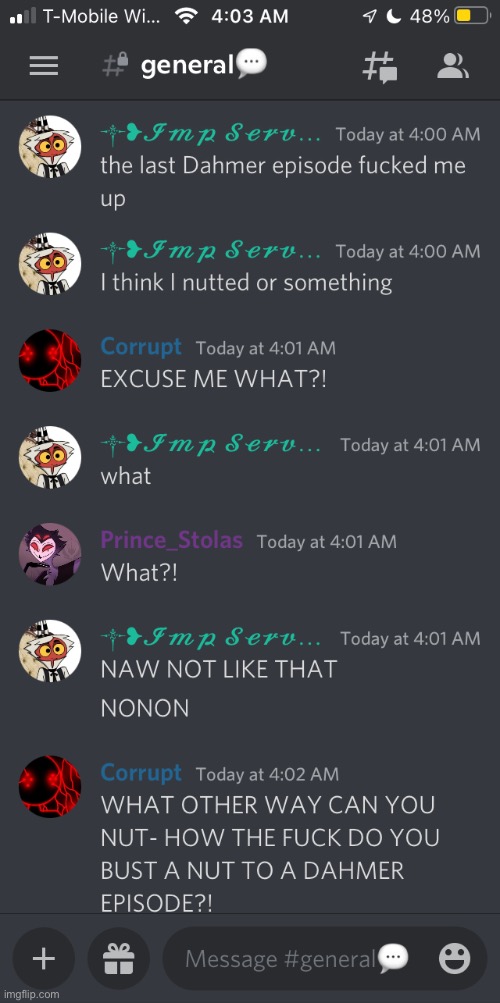Select the 'EXCUSE ME WHAT?!' message

pos(214,379)
